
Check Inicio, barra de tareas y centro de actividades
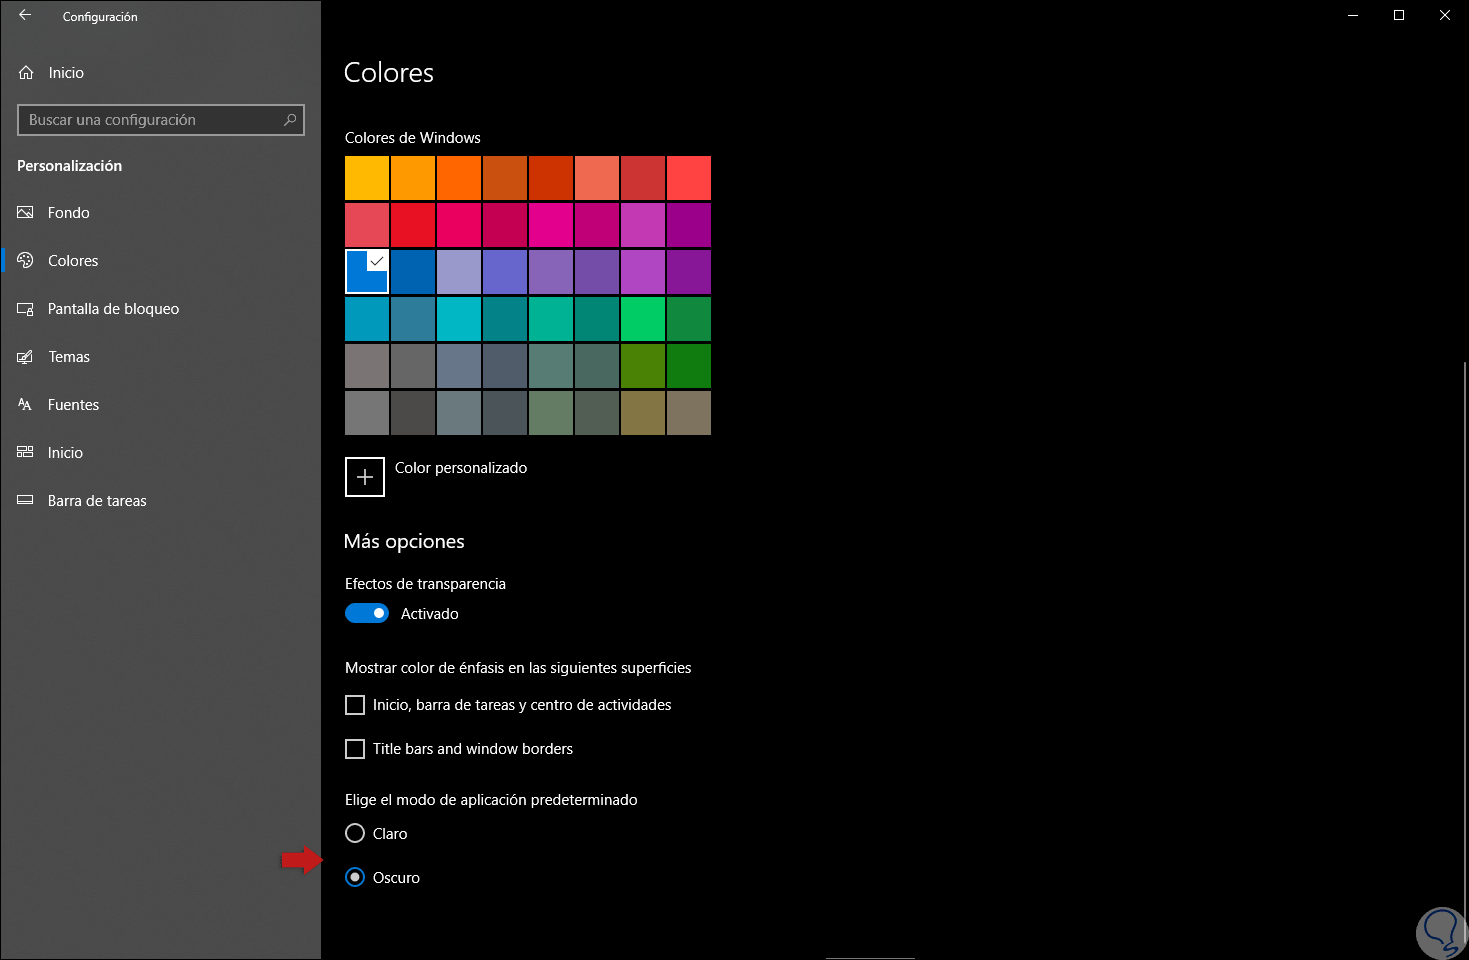(355, 705)
